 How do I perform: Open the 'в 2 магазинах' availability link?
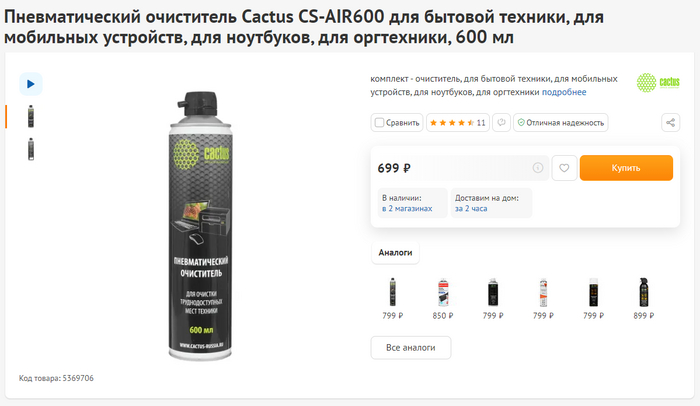tap(407, 209)
